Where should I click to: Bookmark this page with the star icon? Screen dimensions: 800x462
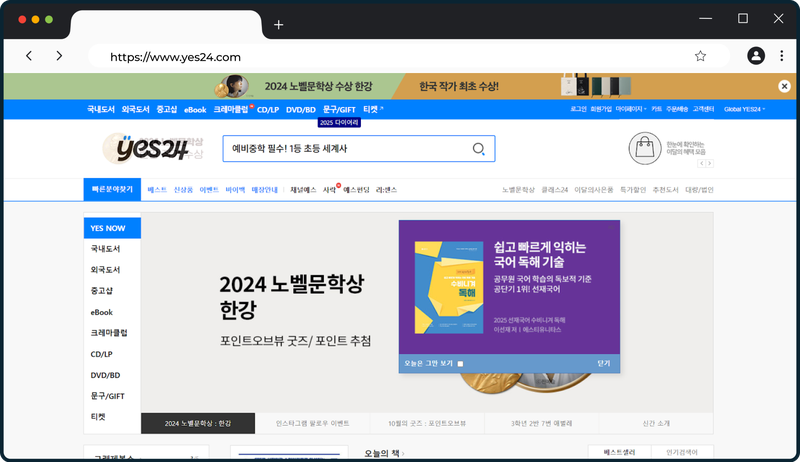pyautogui.click(x=700, y=56)
